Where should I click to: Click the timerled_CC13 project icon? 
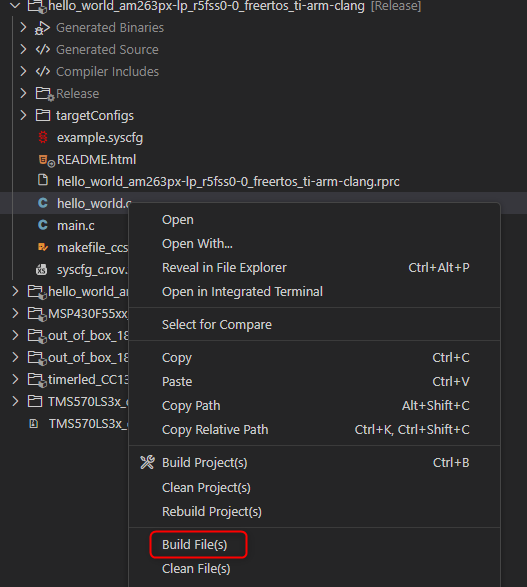(x=37, y=380)
